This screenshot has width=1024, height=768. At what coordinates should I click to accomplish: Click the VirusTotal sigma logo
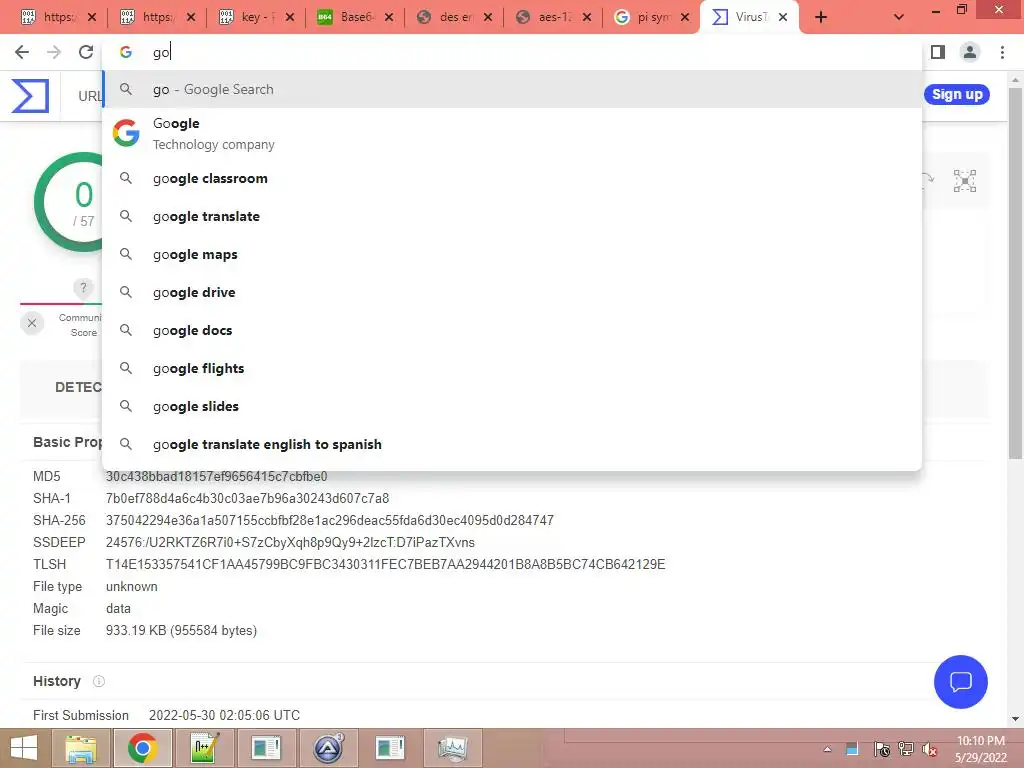point(31,95)
